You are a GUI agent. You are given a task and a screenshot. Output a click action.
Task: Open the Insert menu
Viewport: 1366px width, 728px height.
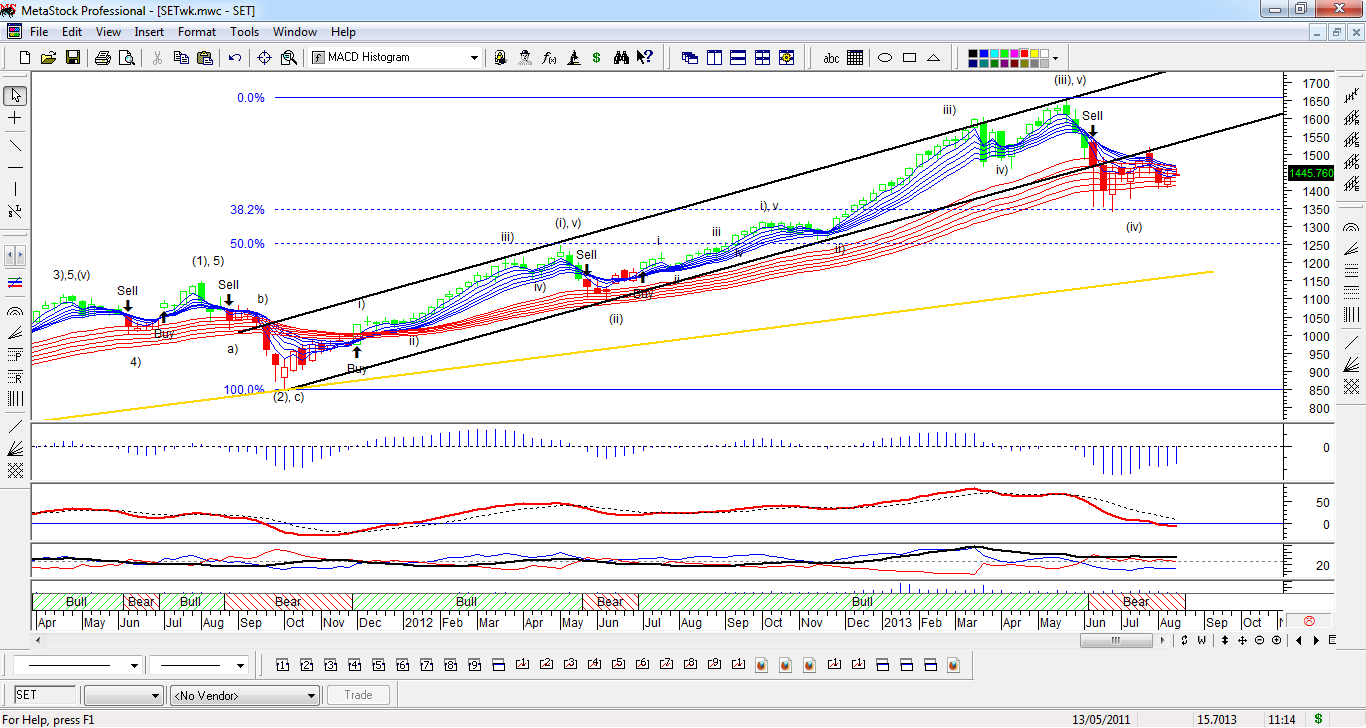coord(149,32)
